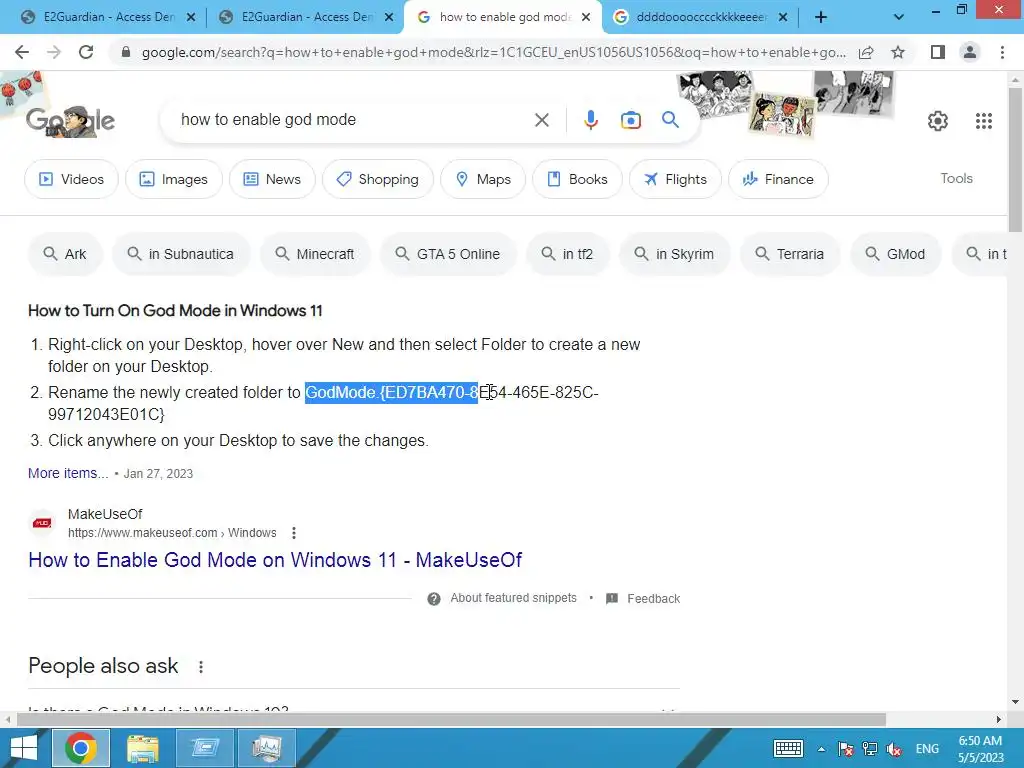
Task: Select the Ark suggestion chip
Action: coord(65,254)
